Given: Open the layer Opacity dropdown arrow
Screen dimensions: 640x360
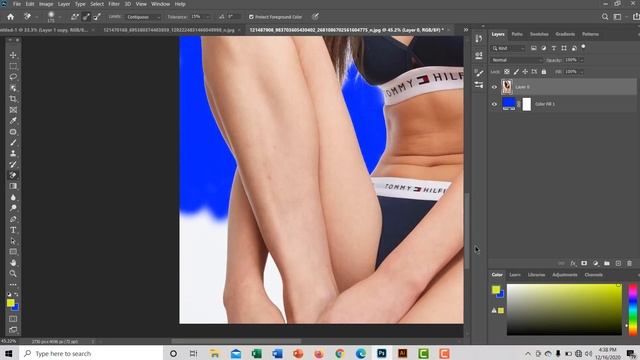Looking at the screenshot, I should [x=582, y=60].
